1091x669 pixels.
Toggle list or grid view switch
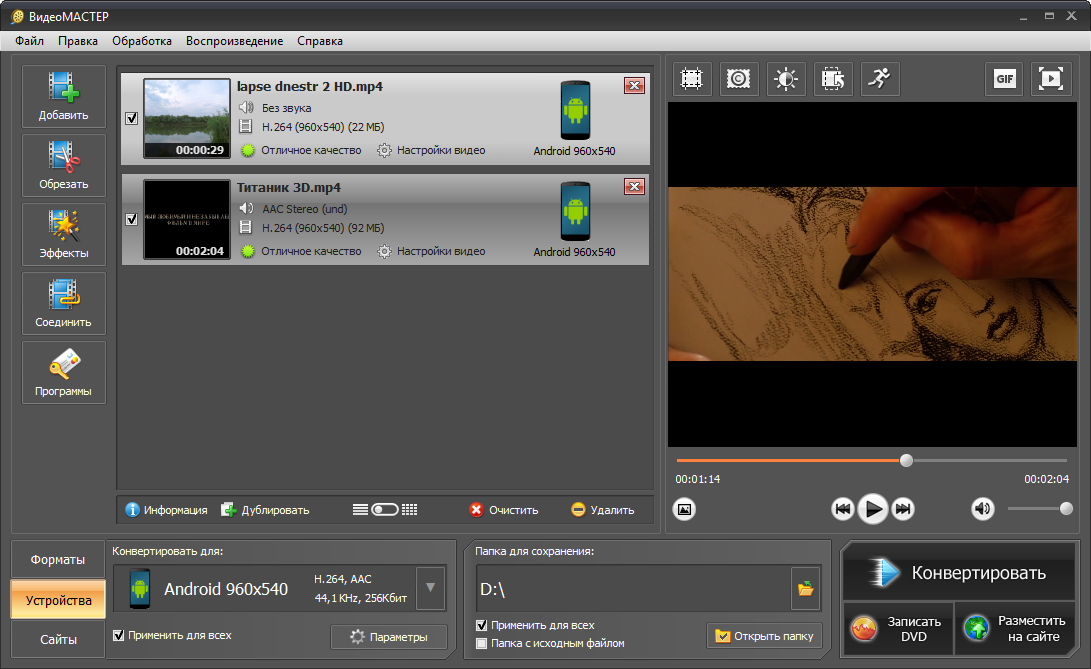[385, 510]
